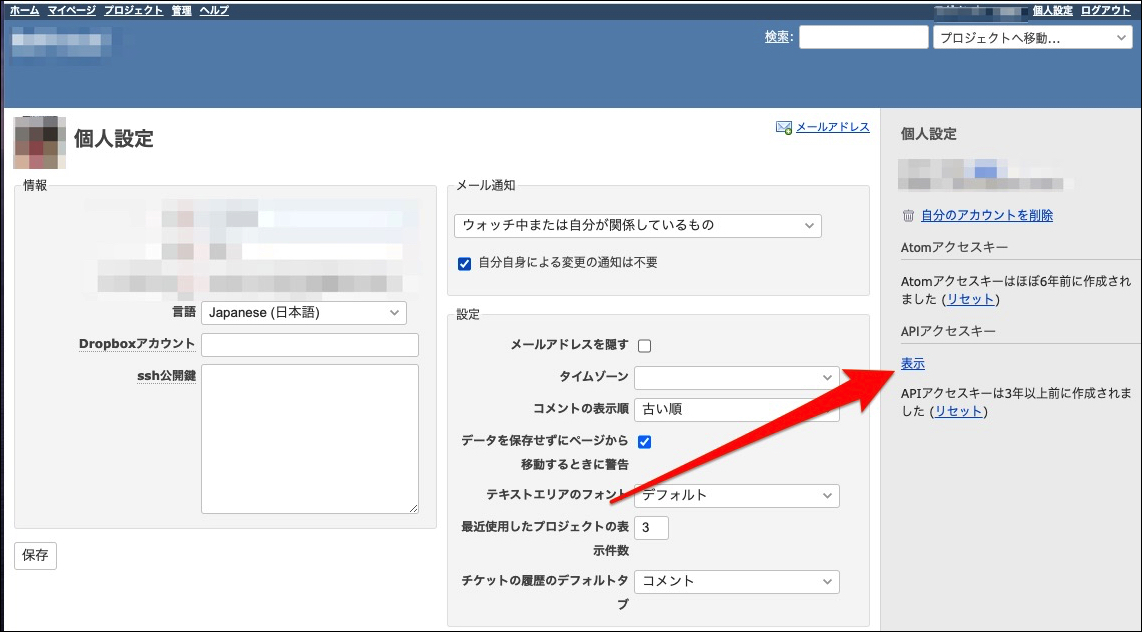Open the タイムゾーン dropdown
Screen dimensions: 1142x632
tap(737, 377)
